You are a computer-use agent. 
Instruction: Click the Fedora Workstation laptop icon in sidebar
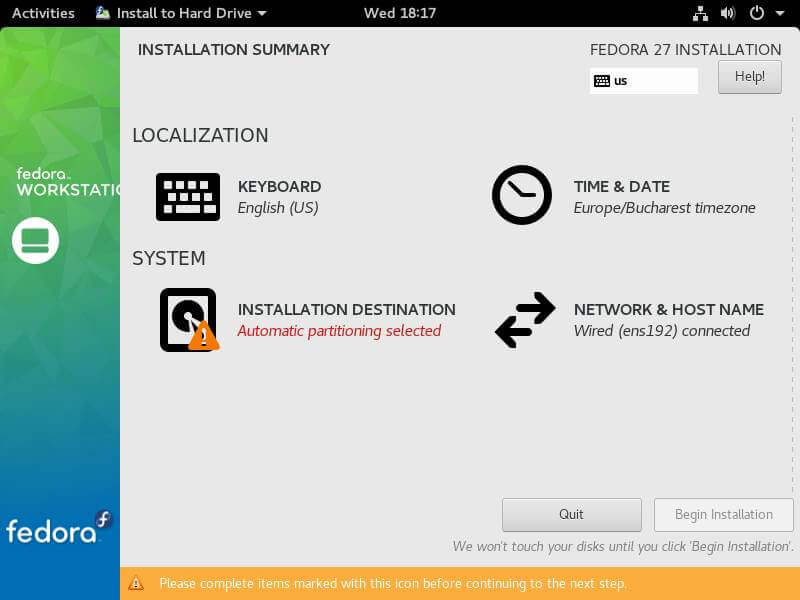(35, 240)
